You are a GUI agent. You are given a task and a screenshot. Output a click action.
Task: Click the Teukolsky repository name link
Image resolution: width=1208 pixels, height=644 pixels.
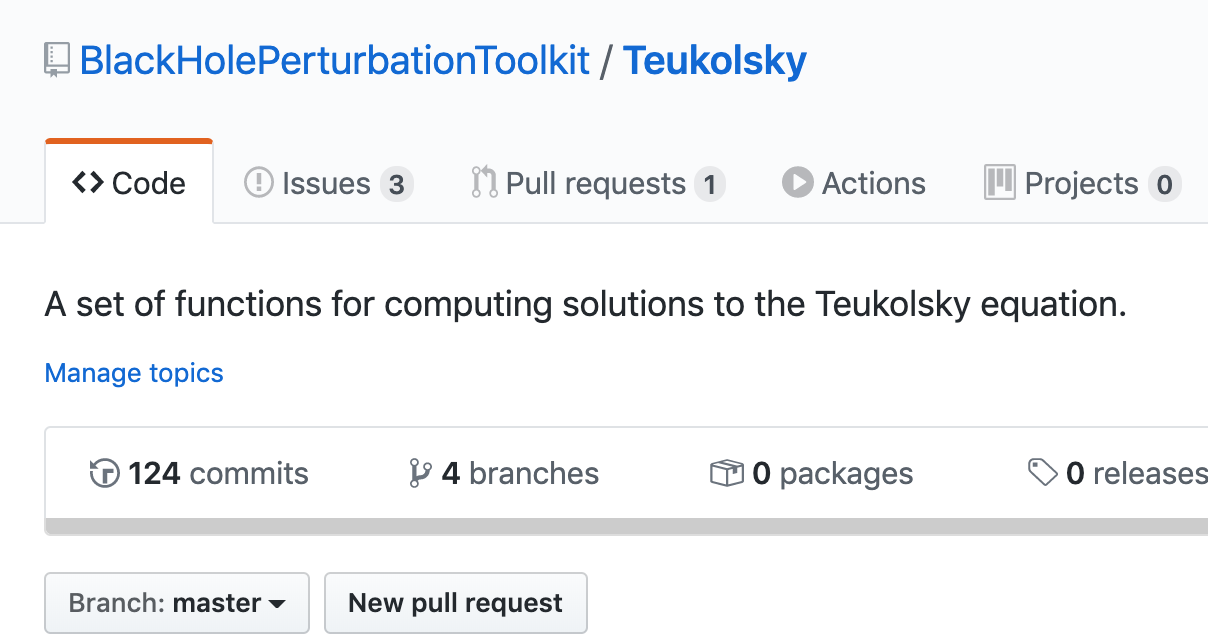coord(715,62)
